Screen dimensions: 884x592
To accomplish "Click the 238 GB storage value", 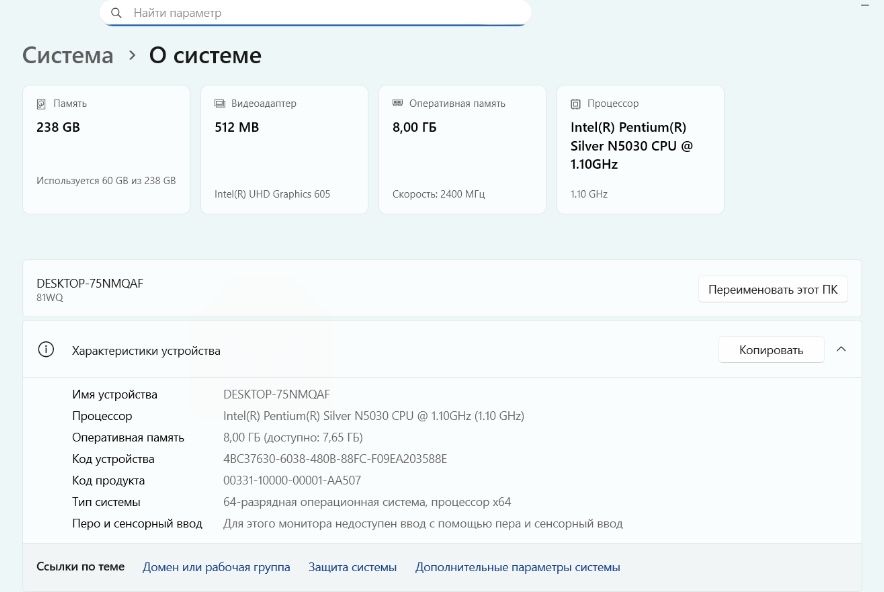I will coord(58,127).
